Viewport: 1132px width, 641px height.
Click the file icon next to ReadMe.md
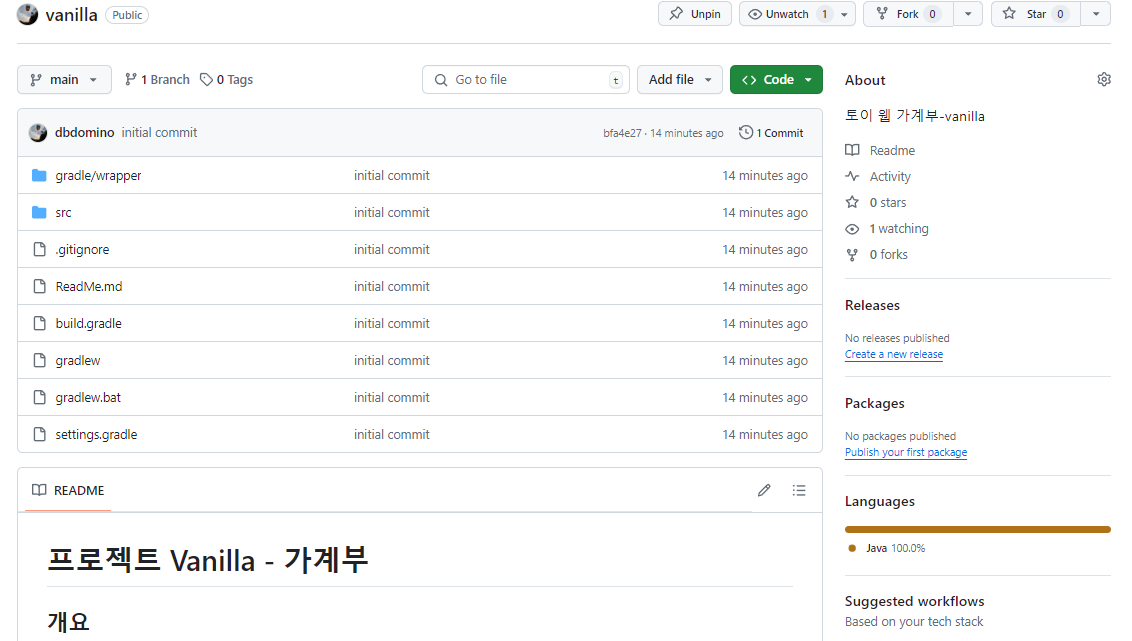coord(40,287)
